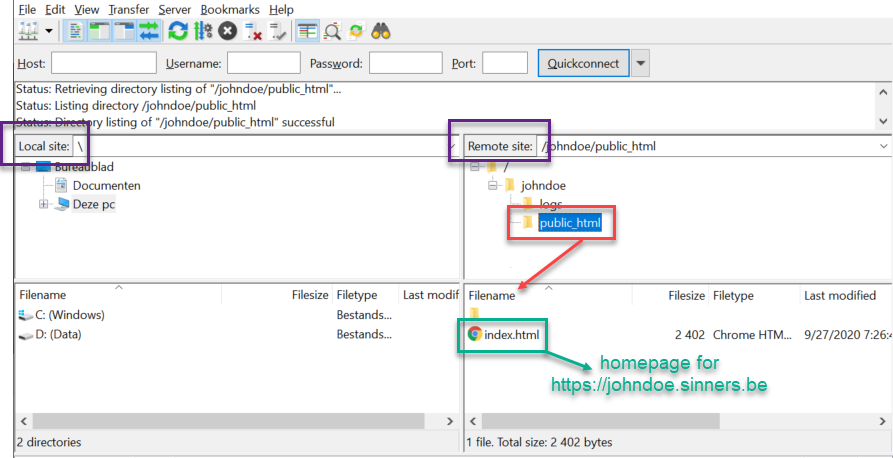Click the Quickconnect button
The image size is (893, 458).
coord(584,64)
